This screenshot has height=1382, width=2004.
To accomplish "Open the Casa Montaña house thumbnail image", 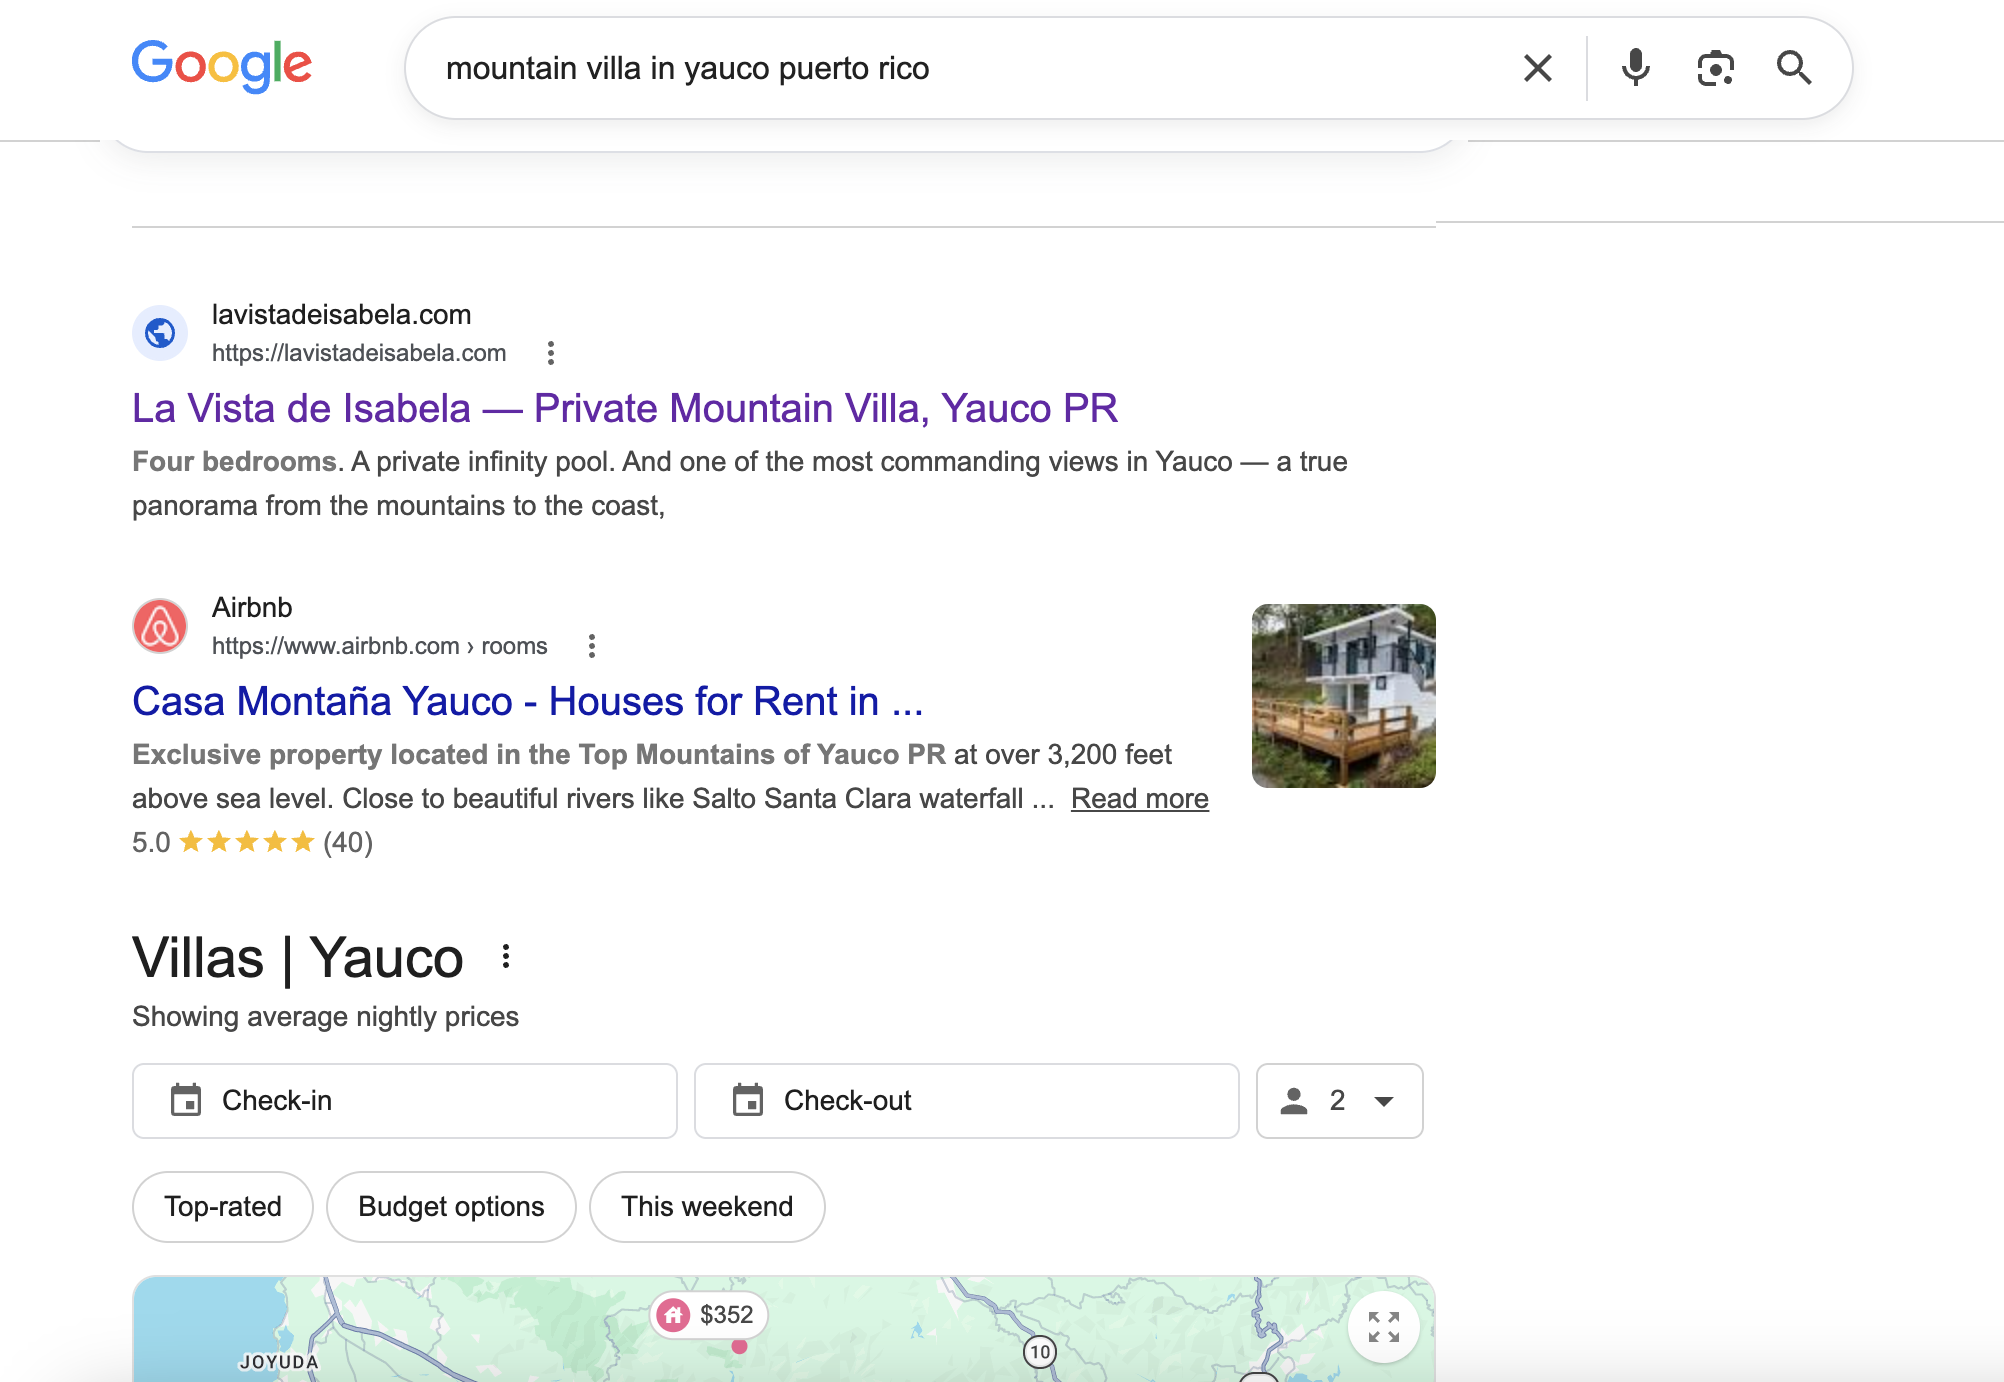I will (x=1344, y=696).
